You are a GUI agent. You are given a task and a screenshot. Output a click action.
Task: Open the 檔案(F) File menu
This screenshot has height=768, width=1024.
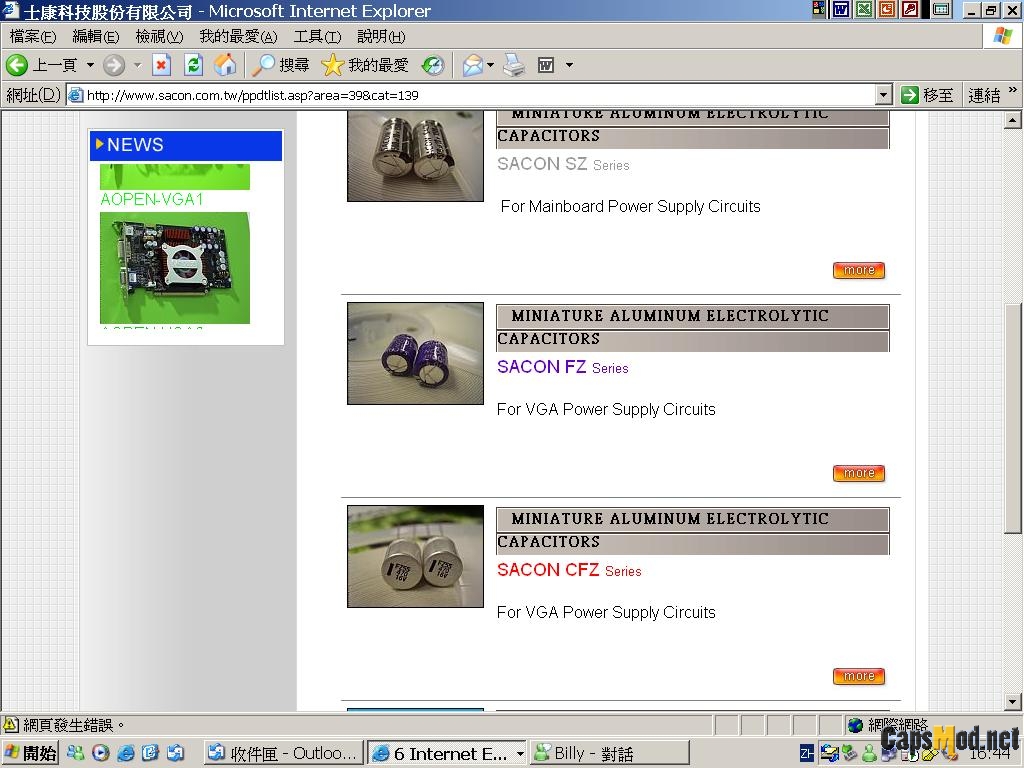pos(33,36)
